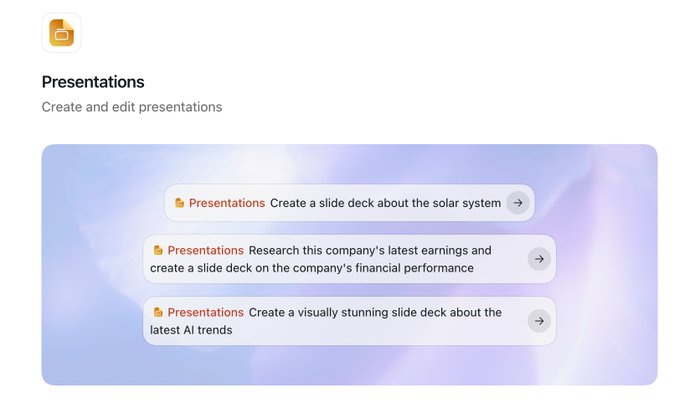Click the 'latest AI trends' line of text

[x=191, y=330]
